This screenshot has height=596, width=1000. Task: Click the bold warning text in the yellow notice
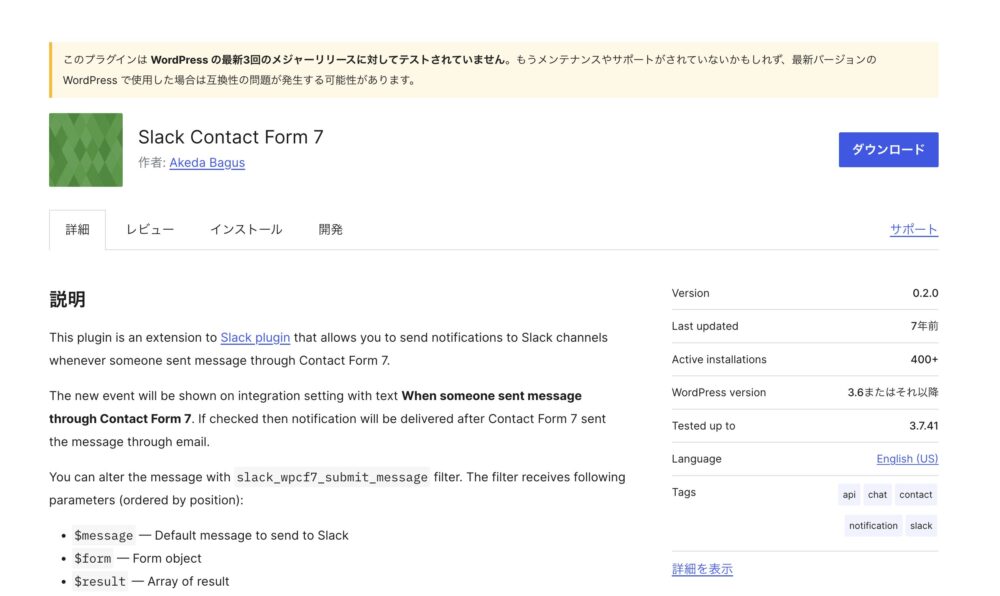(330, 59)
